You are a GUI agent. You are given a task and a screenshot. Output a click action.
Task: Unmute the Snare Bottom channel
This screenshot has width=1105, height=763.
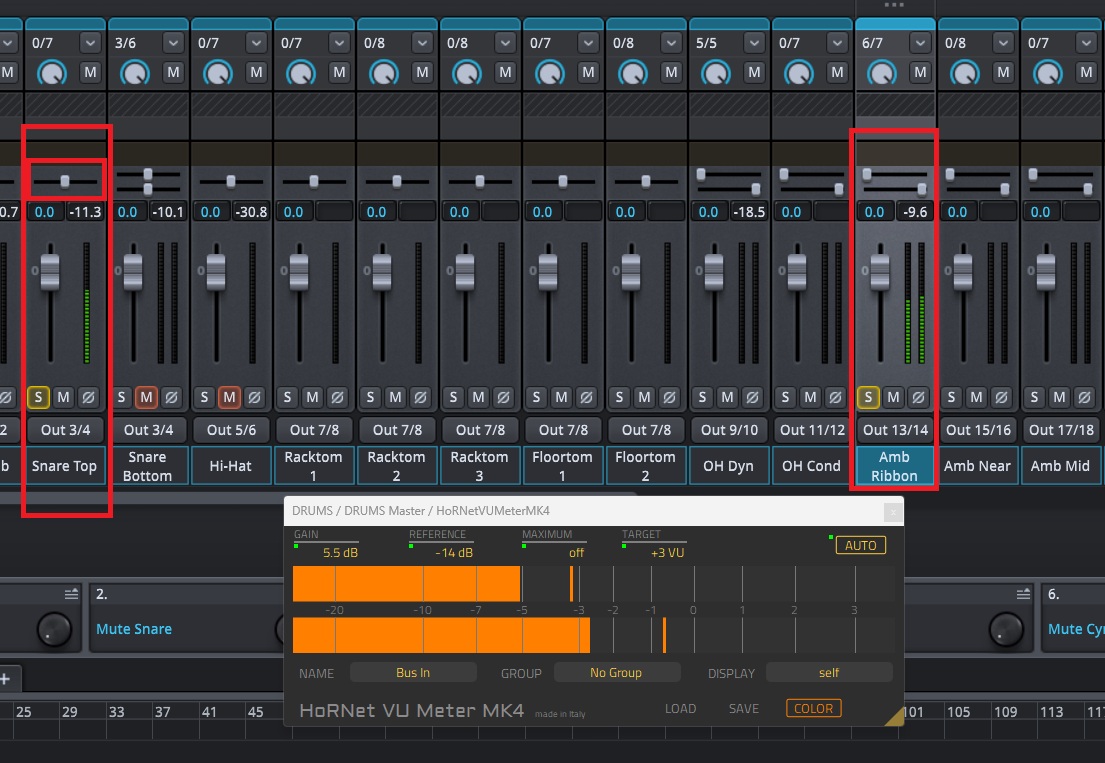coord(146,397)
